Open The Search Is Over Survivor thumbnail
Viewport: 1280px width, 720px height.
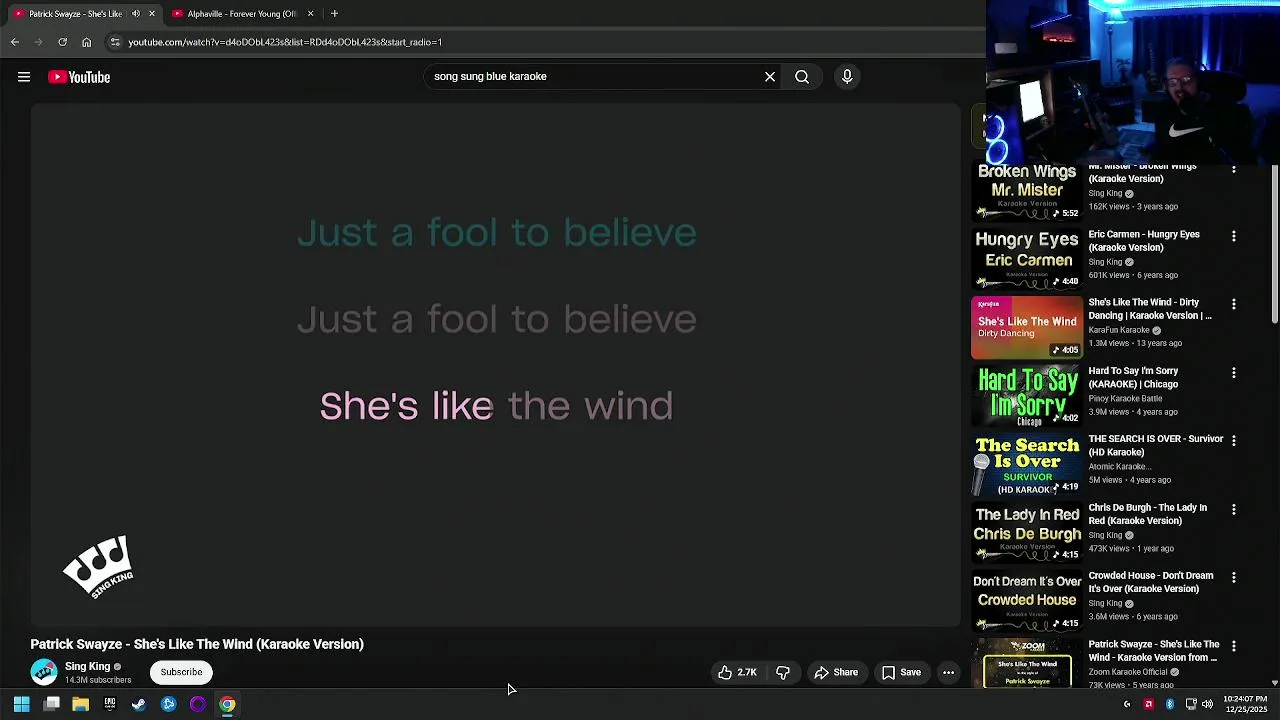1027,464
